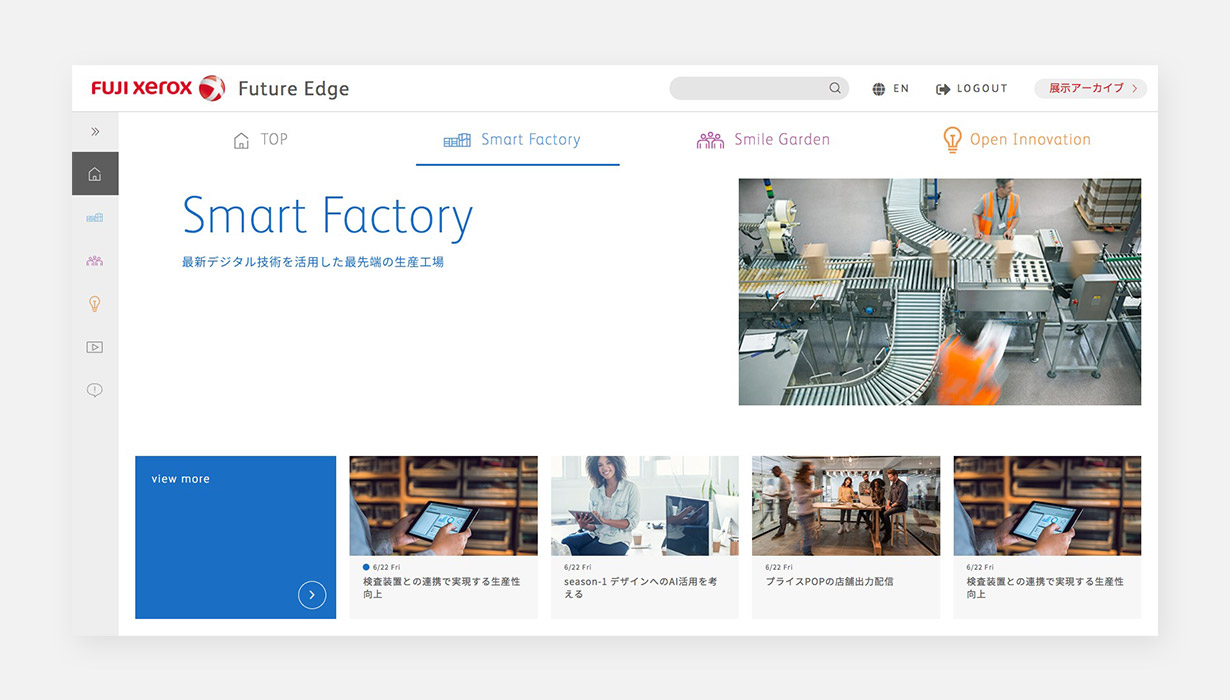Click the LOGOUT button
Viewport: 1230px width, 700px height.
pyautogui.click(x=971, y=89)
